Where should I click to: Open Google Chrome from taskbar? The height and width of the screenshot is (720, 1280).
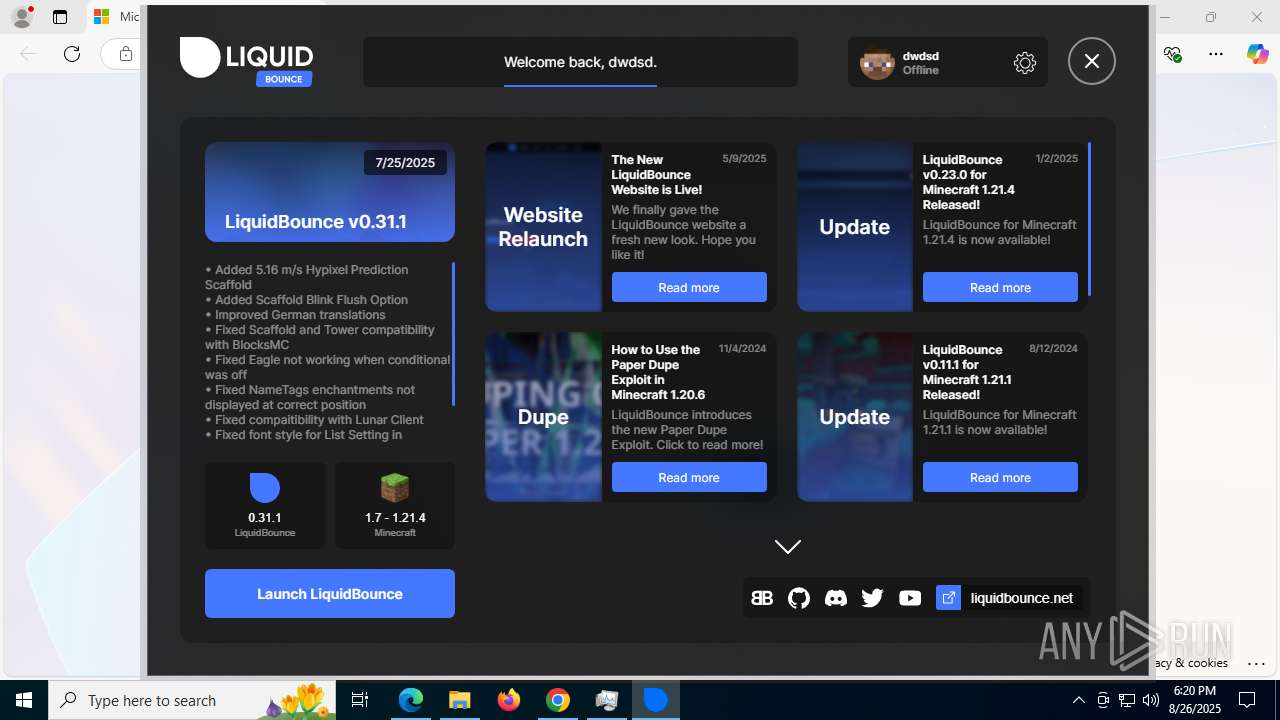pos(558,700)
